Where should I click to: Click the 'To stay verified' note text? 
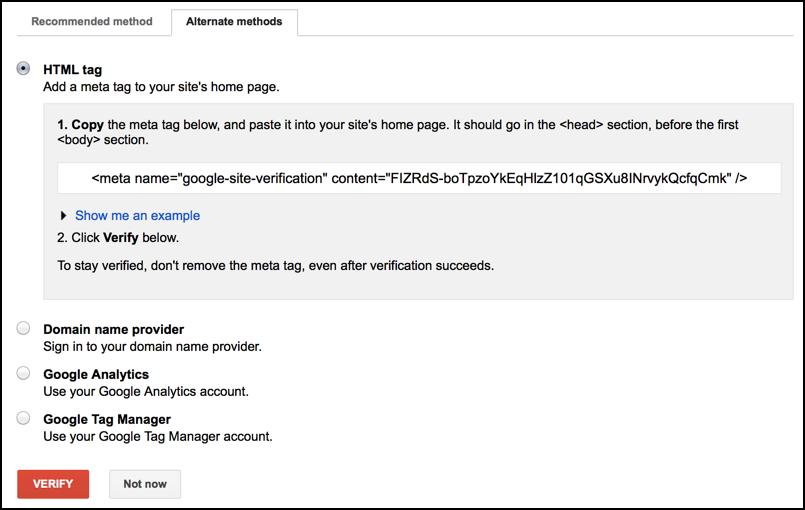tap(275, 266)
